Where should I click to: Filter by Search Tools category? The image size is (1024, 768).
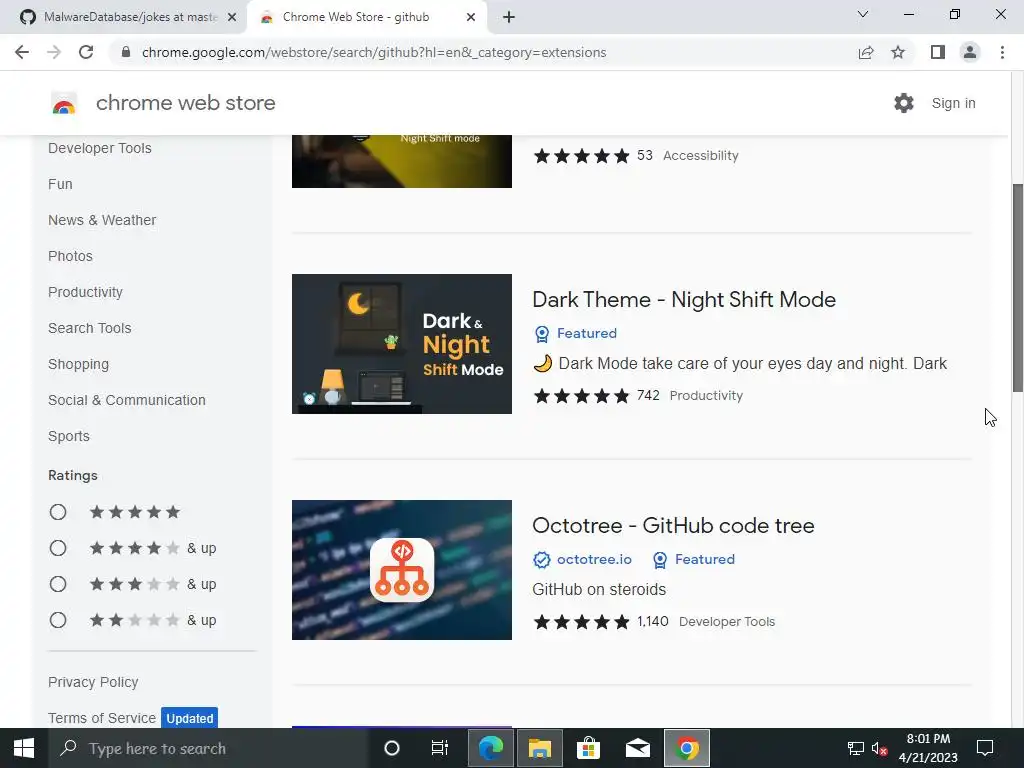click(x=89, y=328)
